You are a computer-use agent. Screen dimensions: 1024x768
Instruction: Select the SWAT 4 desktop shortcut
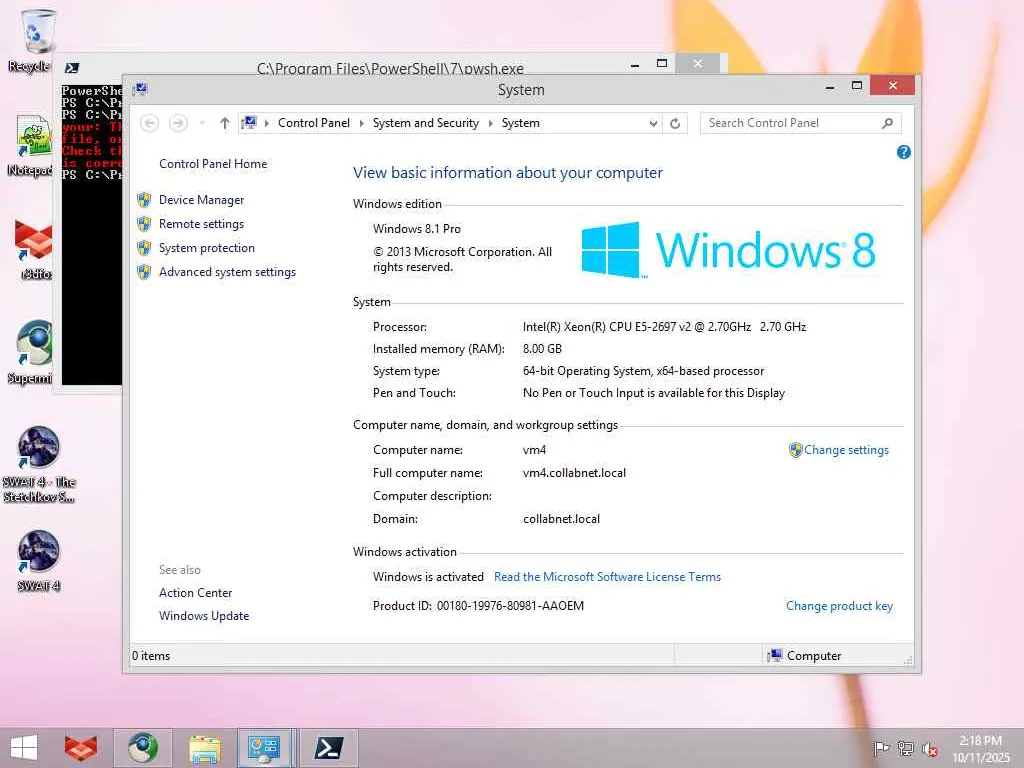point(38,561)
